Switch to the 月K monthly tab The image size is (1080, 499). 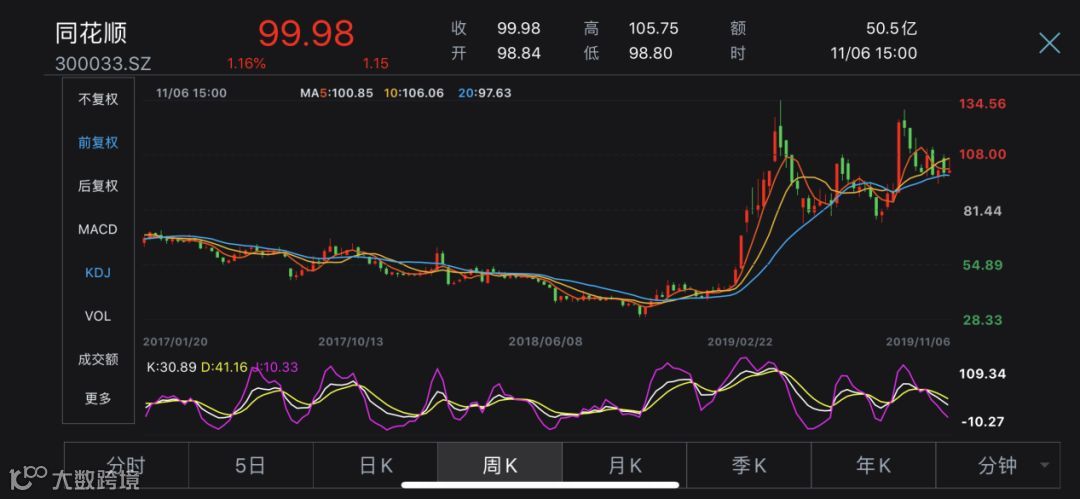pyautogui.click(x=625, y=466)
